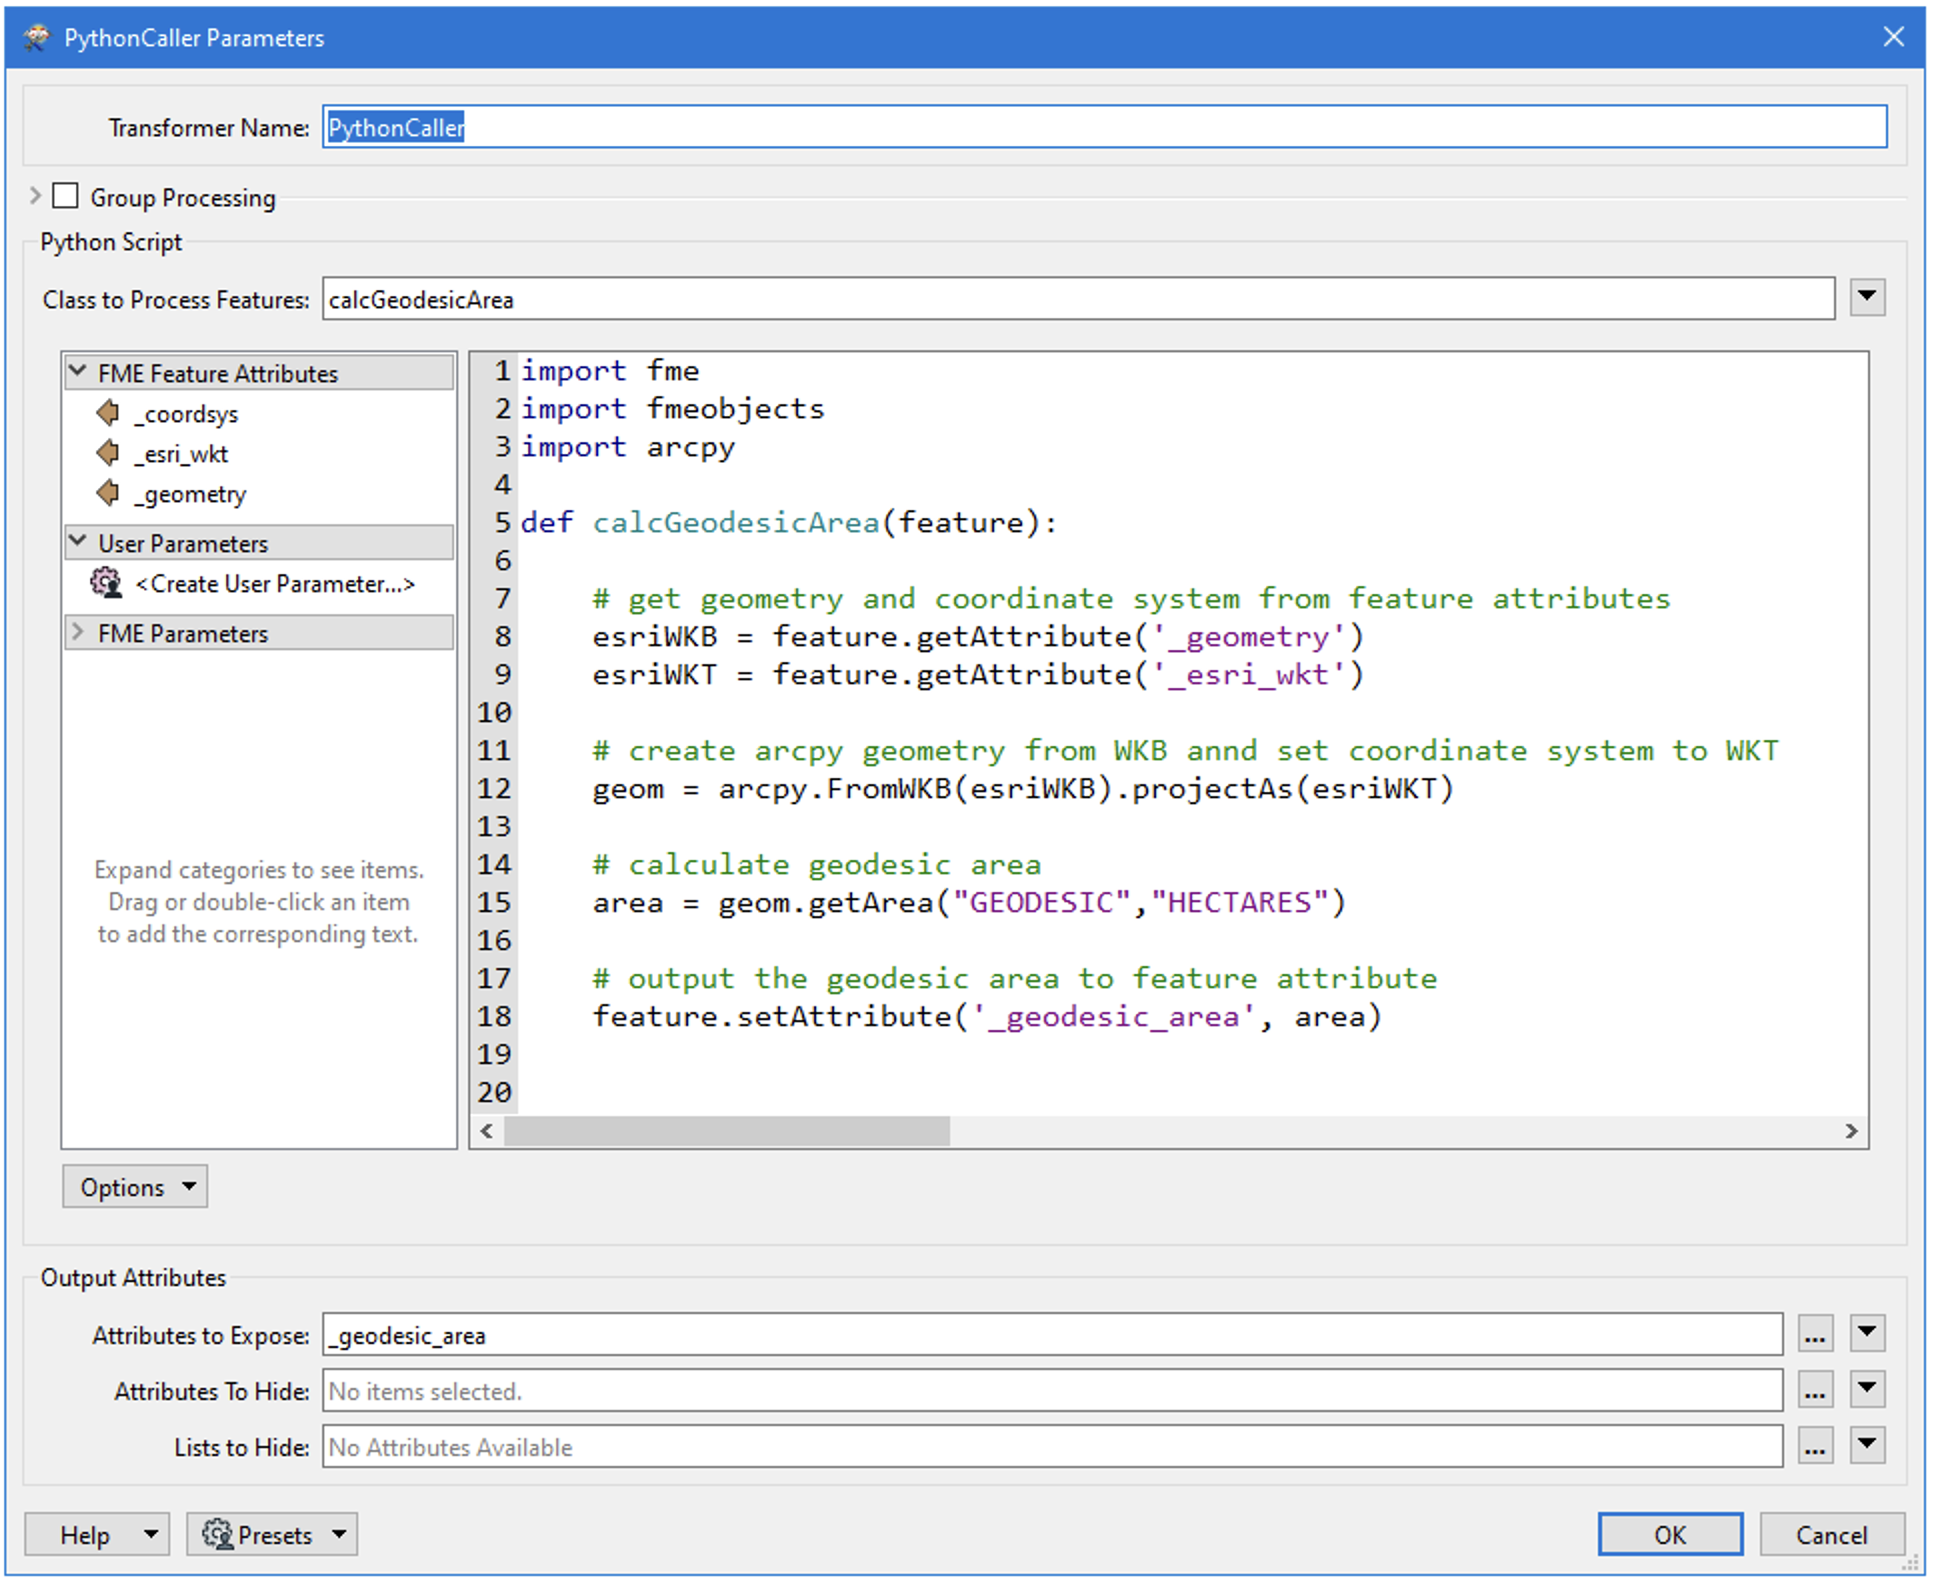
Task: Open the Help button dropdown arrow
Action: tap(150, 1535)
